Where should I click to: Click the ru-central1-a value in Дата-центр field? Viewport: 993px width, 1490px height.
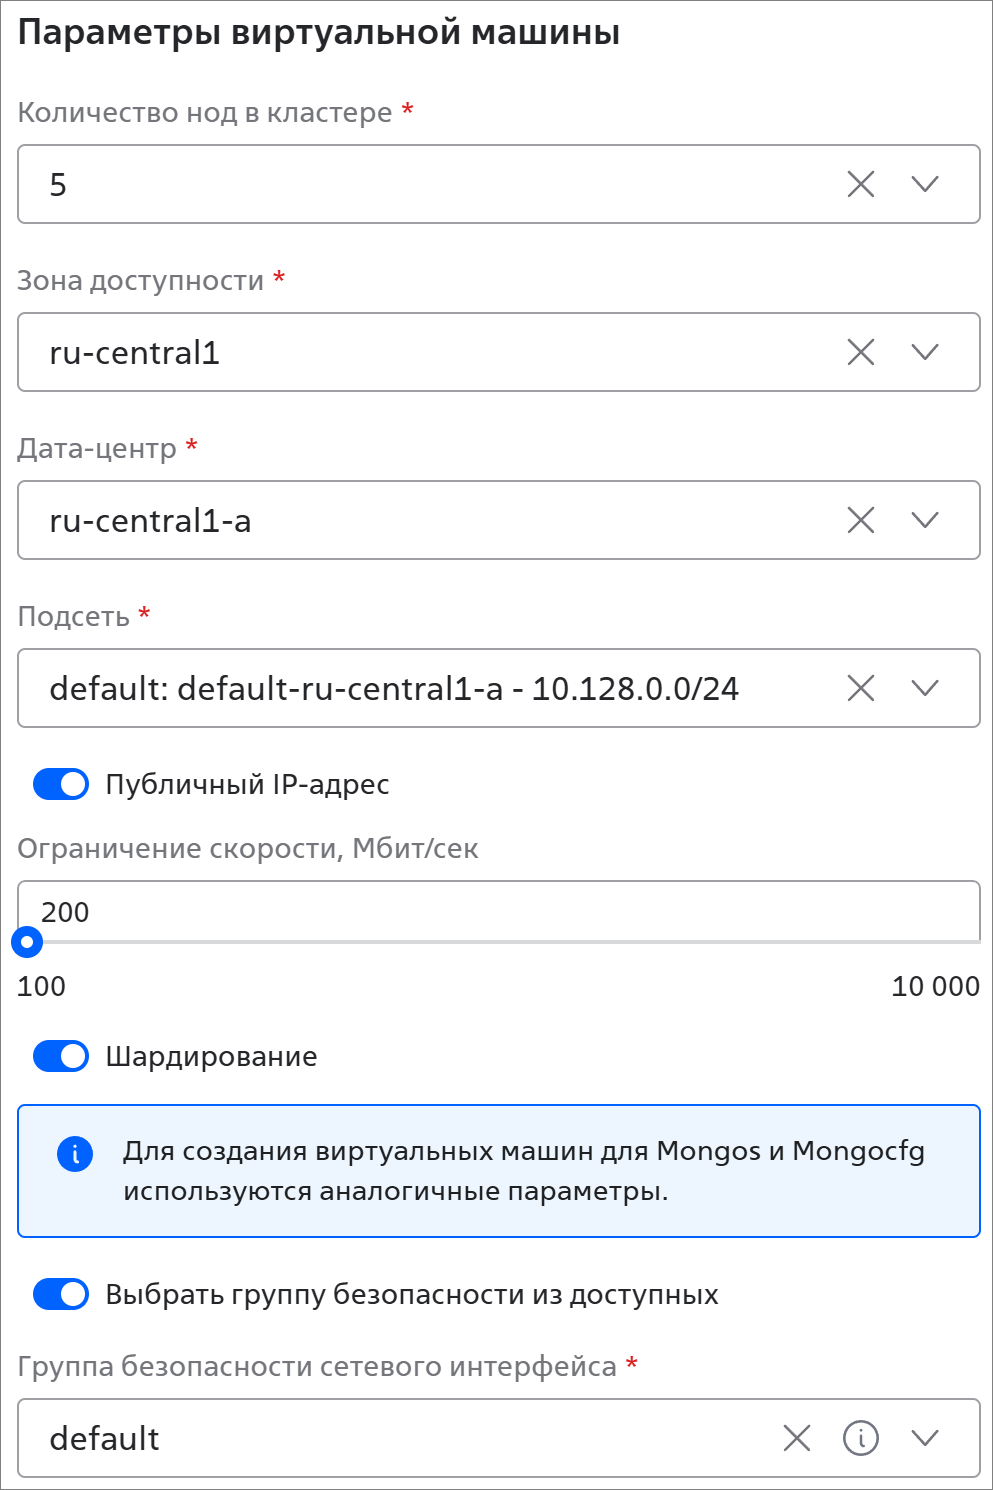tap(150, 521)
